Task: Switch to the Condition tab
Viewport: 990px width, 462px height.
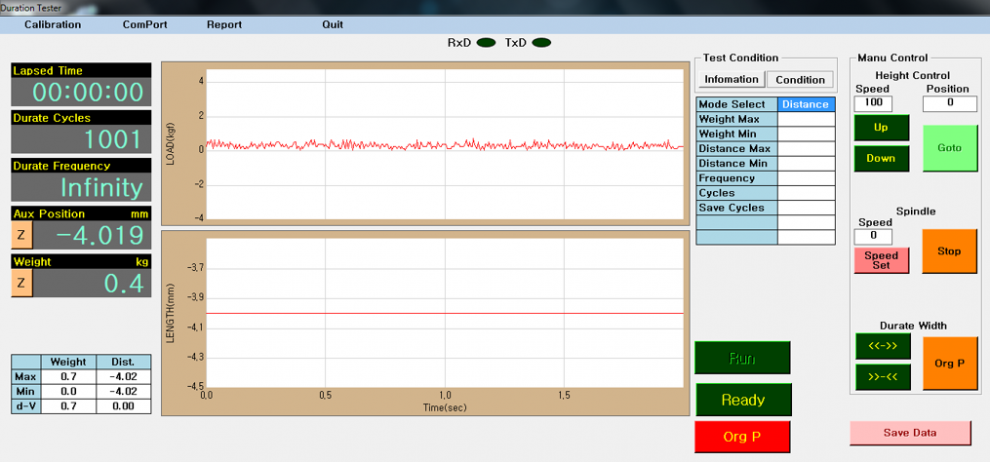Action: (800, 80)
